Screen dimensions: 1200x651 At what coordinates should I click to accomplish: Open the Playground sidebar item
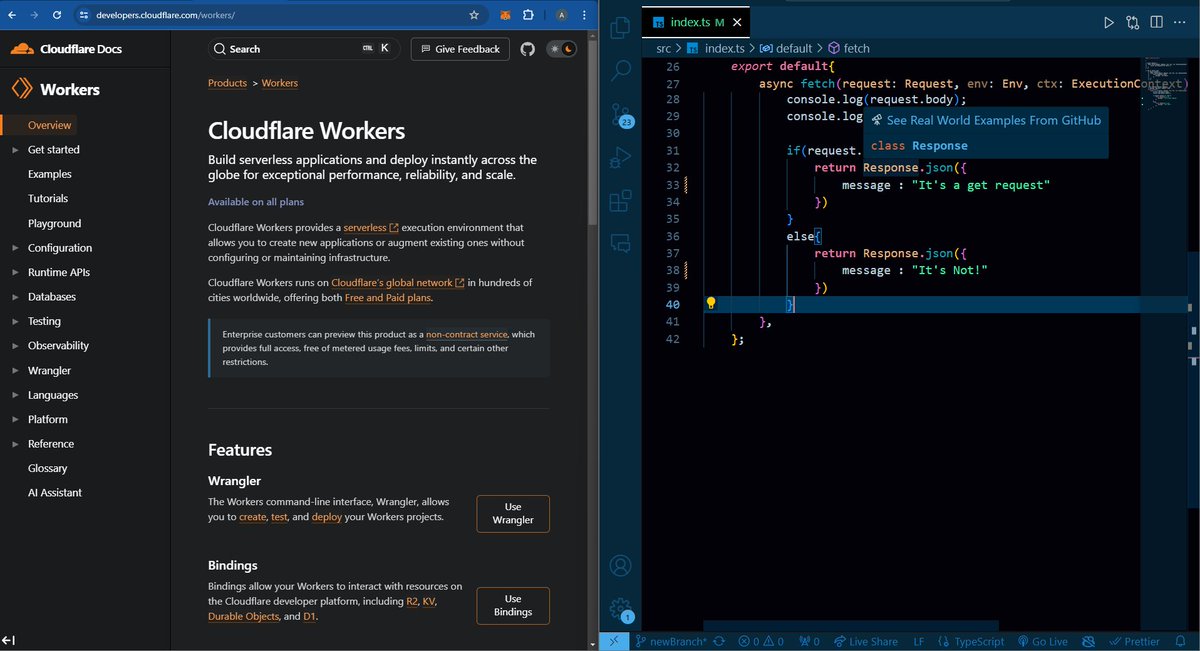point(54,223)
